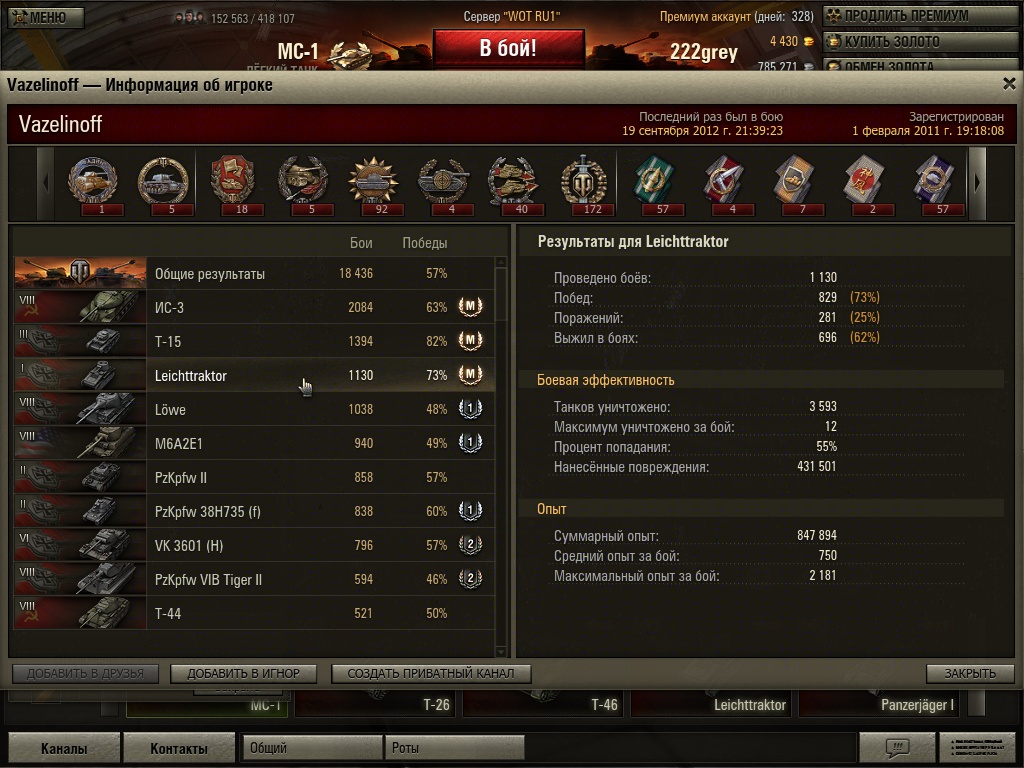Click the medal icon with count 92
The width and height of the screenshot is (1024, 768).
[x=373, y=180]
